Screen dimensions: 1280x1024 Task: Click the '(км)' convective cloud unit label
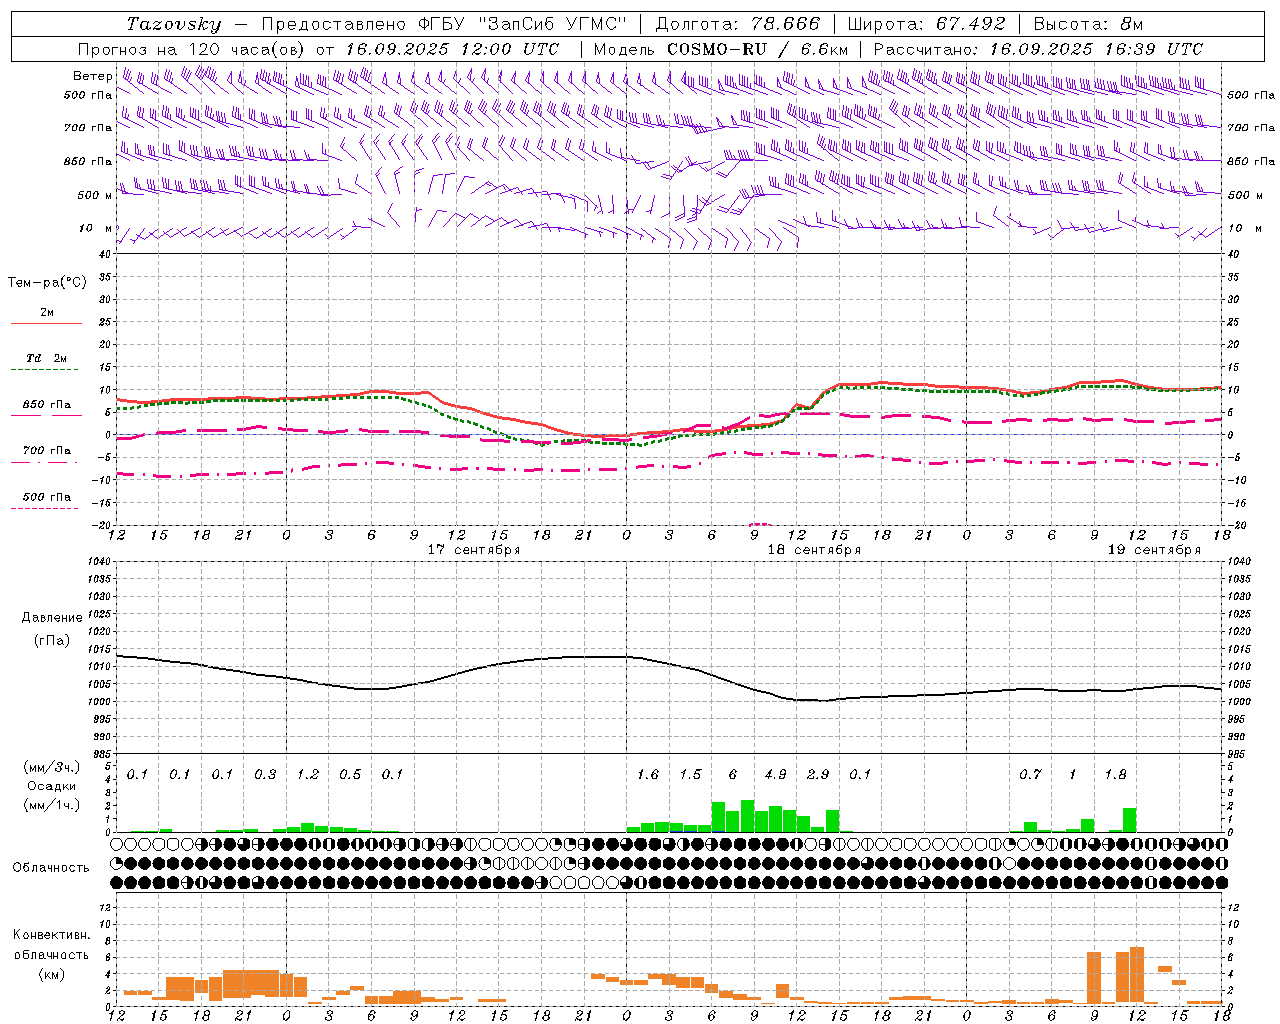coord(52,974)
